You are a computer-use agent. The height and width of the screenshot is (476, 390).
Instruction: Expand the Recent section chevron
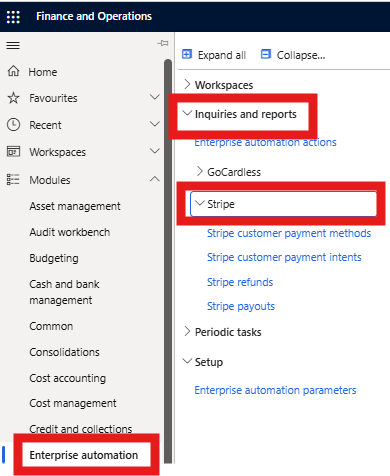(155, 124)
